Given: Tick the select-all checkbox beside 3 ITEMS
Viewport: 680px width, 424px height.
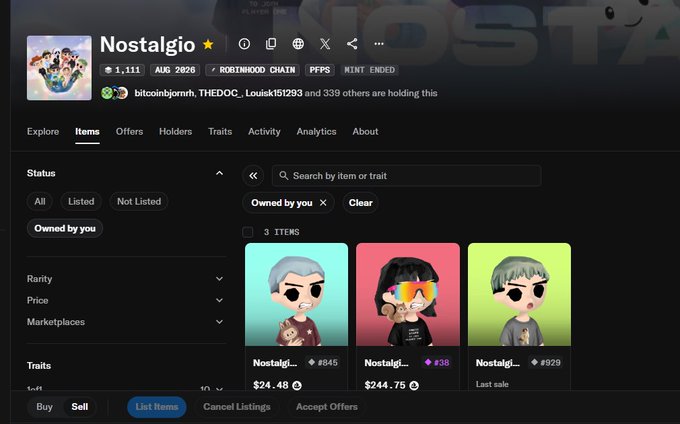Looking at the screenshot, I should click(x=248, y=232).
